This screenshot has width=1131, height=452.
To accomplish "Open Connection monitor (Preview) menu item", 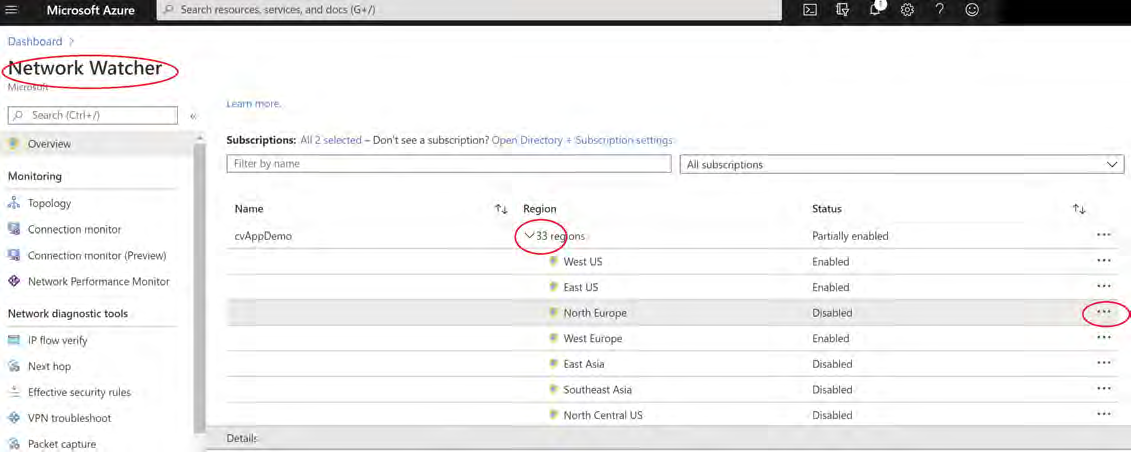I will coord(97,255).
